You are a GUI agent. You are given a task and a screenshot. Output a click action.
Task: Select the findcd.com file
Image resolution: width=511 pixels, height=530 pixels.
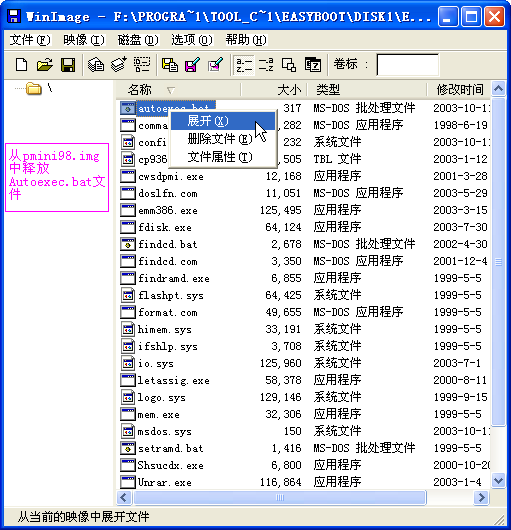pyautogui.click(x=168, y=261)
